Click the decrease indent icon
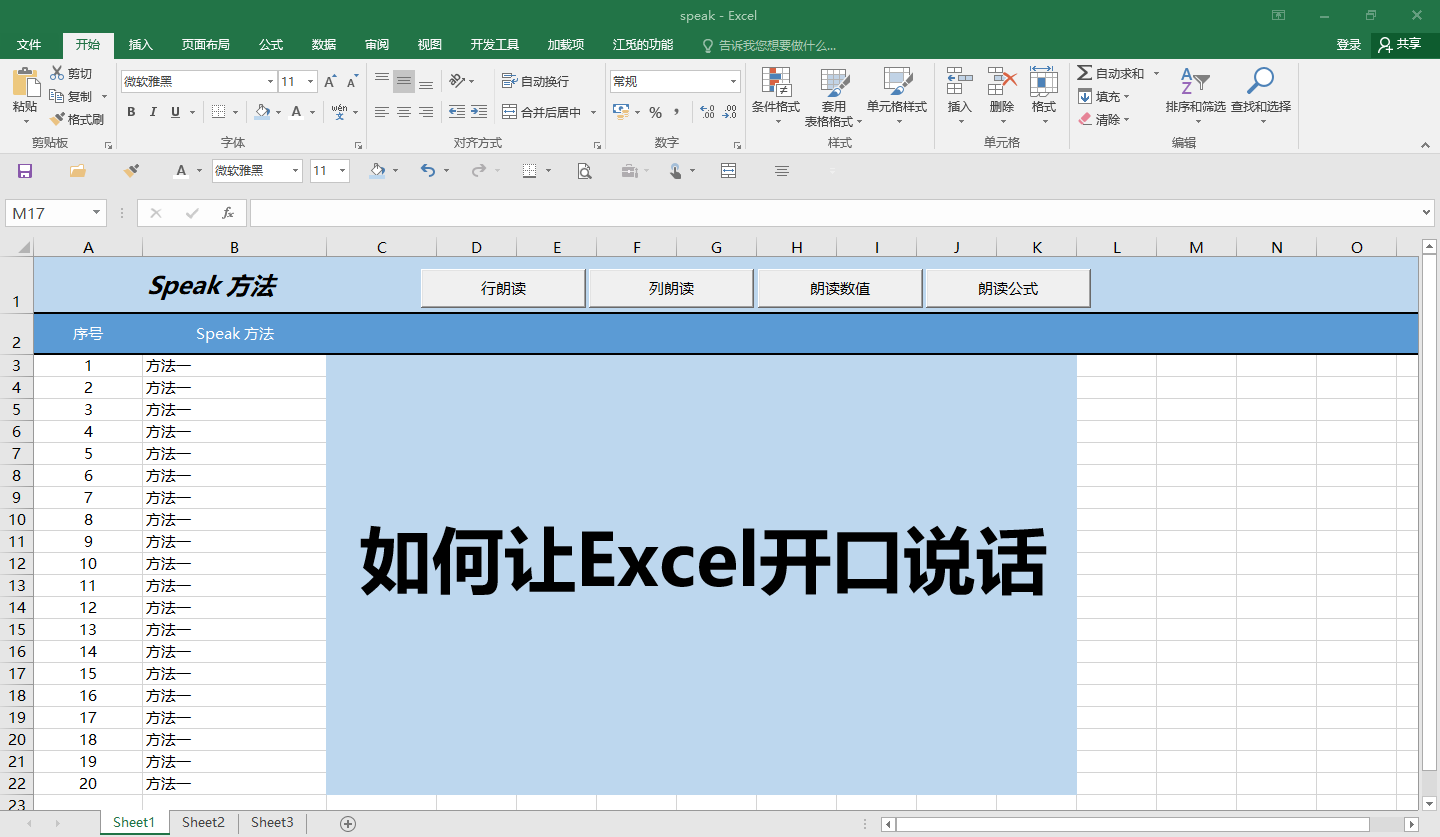The height and width of the screenshot is (837, 1440). 457,112
